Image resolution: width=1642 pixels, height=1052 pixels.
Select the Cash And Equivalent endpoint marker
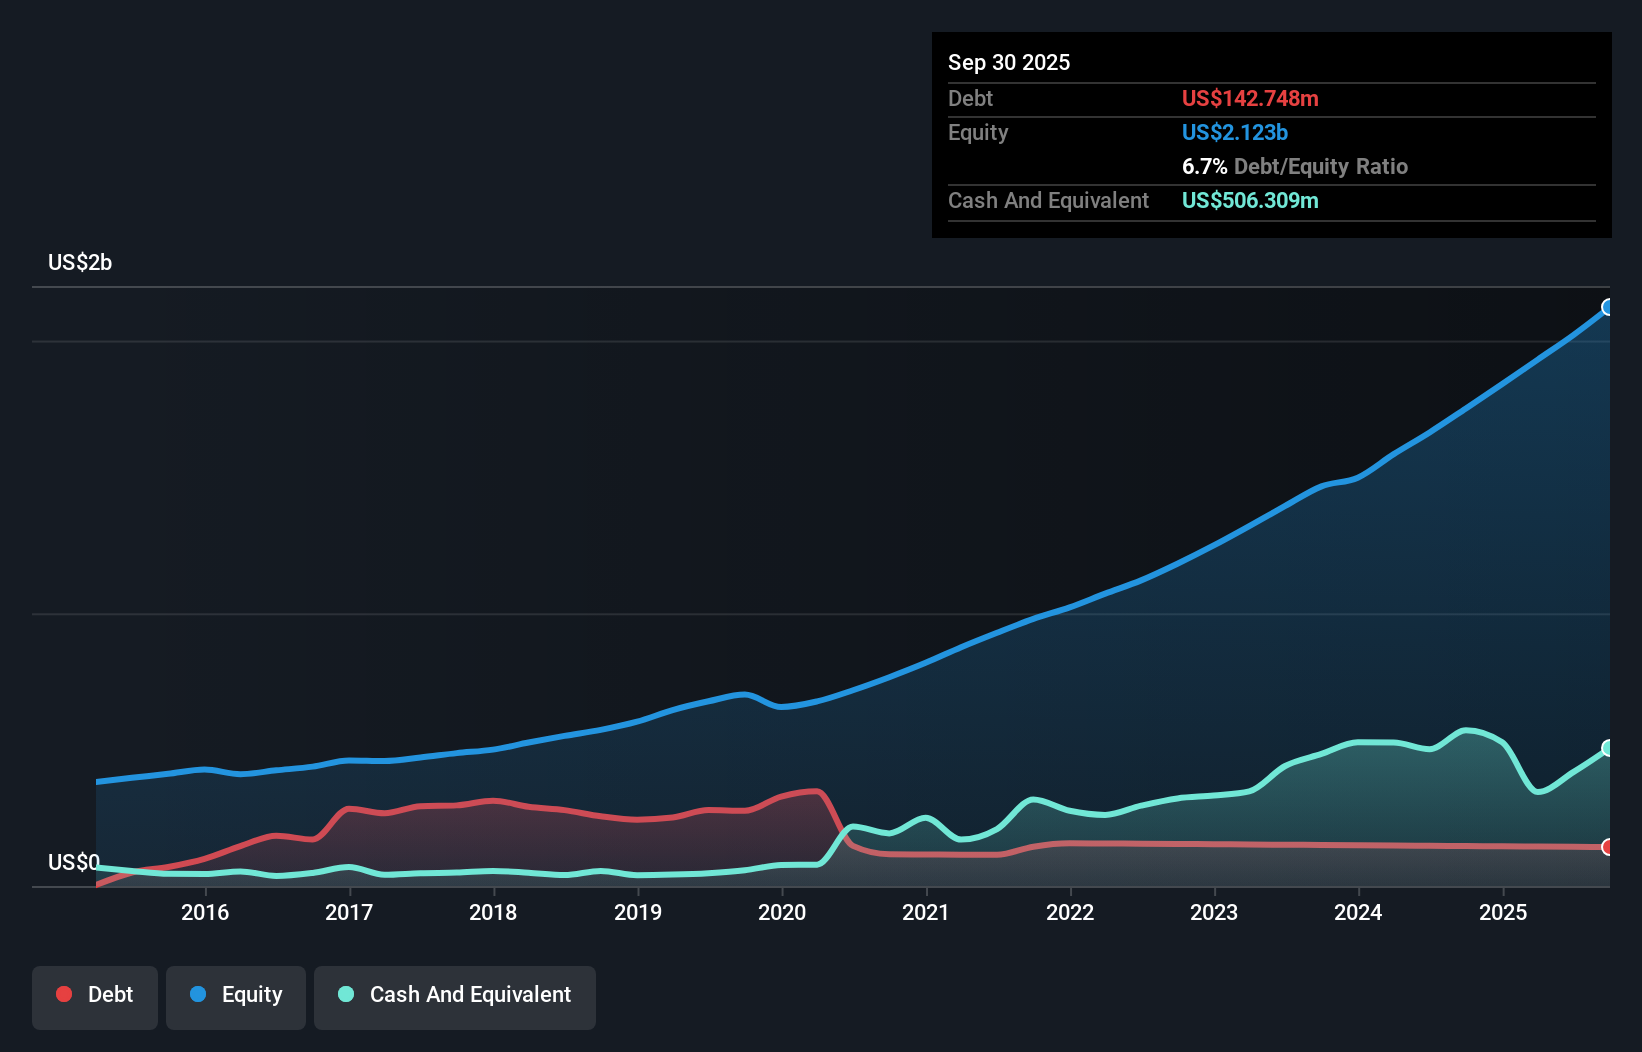[1608, 748]
